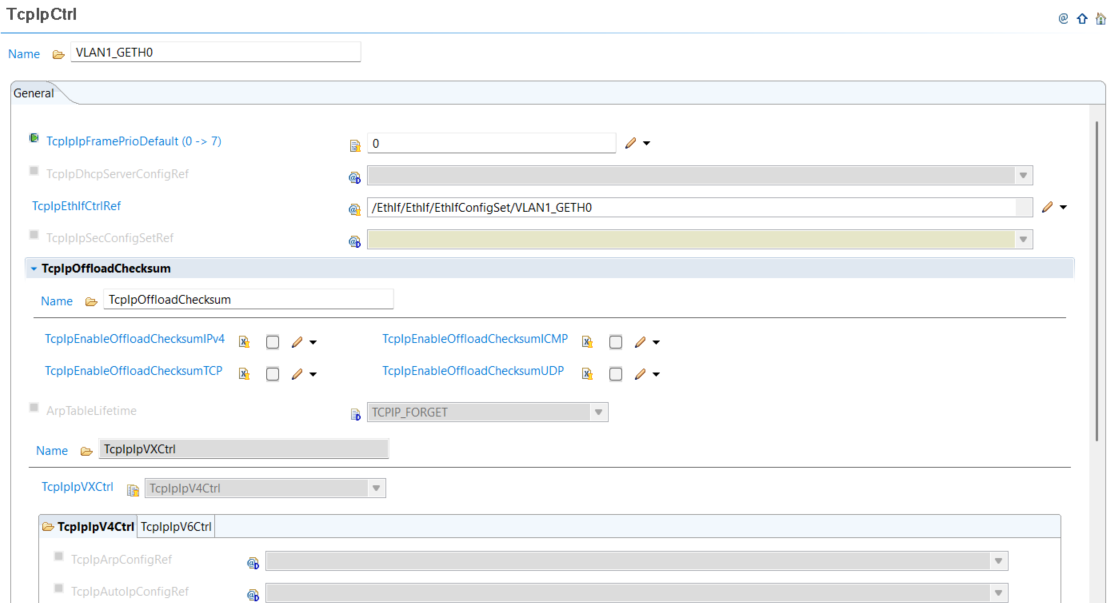Viewport: 1113px width, 603px height.
Task: Click the TcpIpIpFramePrioDefault label link
Action: point(133,141)
